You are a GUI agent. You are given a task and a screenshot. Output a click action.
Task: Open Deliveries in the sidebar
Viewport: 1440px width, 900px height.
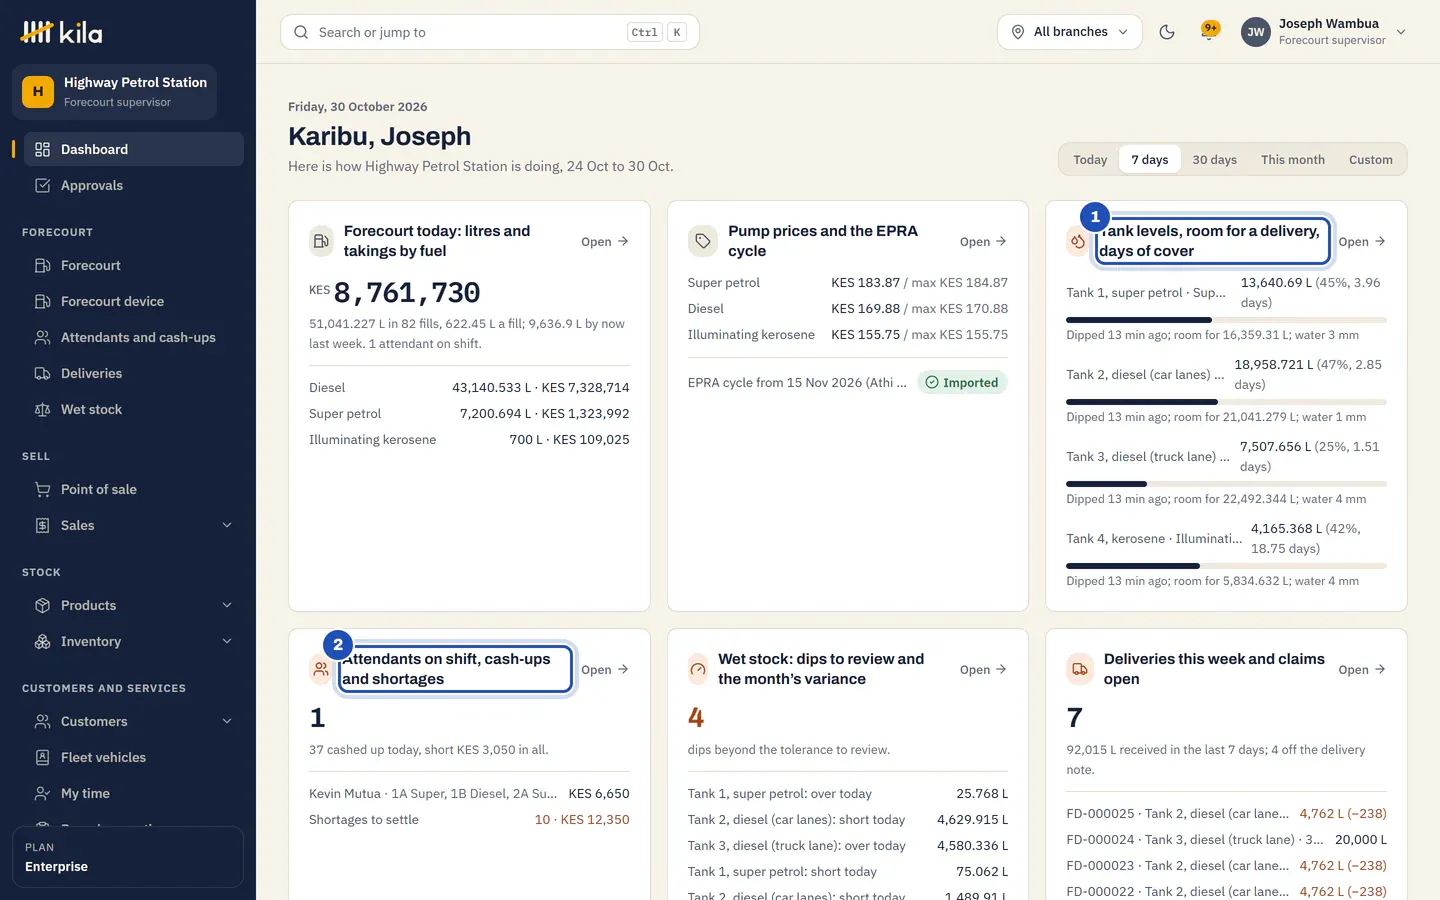134,373
